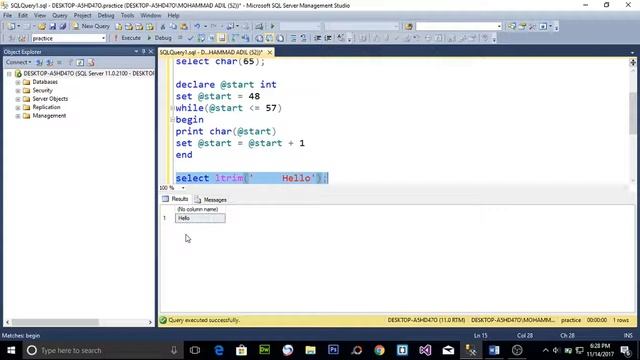Click the editor vertical scrollbar thumb

633,113
